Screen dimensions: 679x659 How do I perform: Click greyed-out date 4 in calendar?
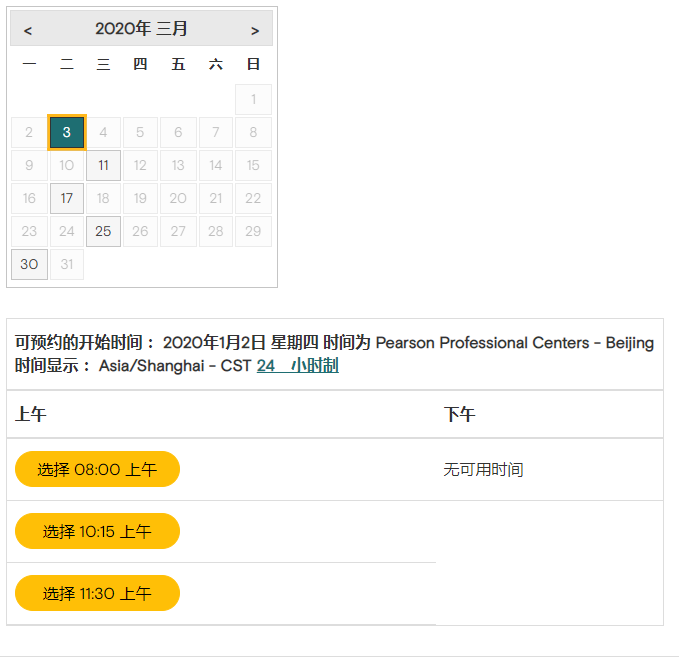coord(103,132)
